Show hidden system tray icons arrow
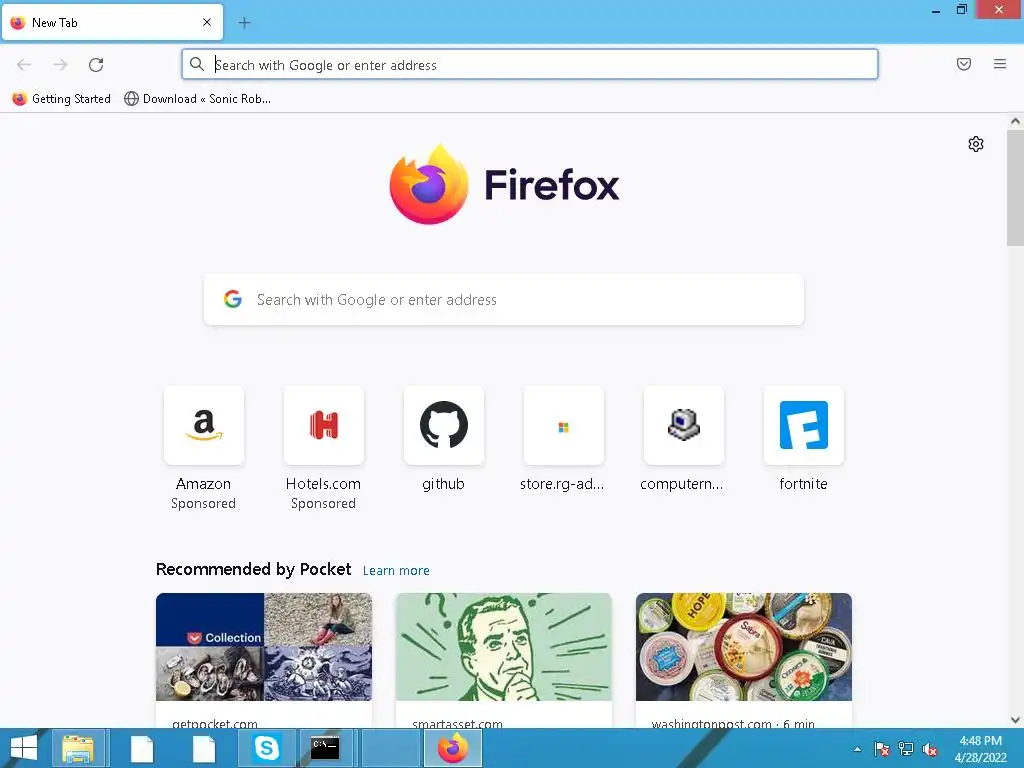Screen dimensions: 1024x768 click(x=857, y=749)
